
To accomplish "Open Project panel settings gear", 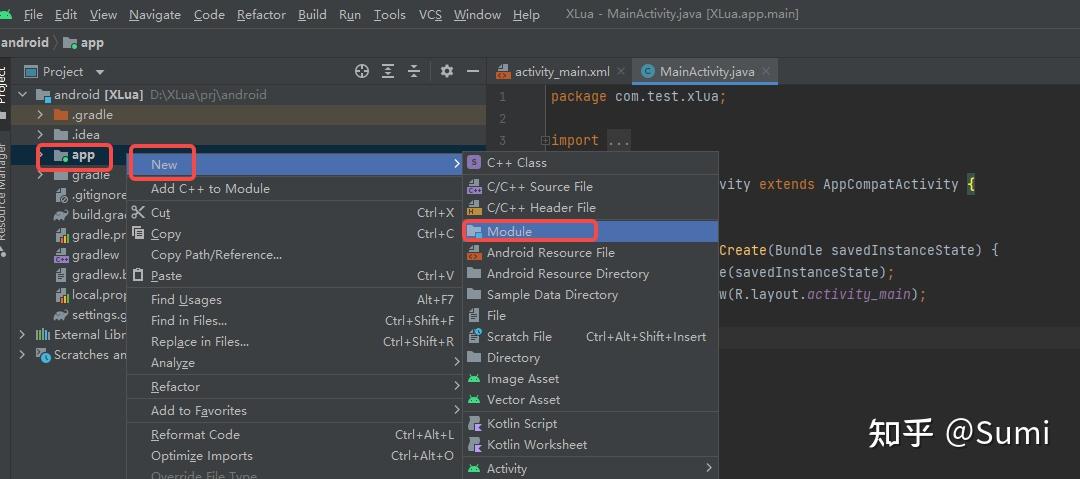I will pyautogui.click(x=446, y=71).
